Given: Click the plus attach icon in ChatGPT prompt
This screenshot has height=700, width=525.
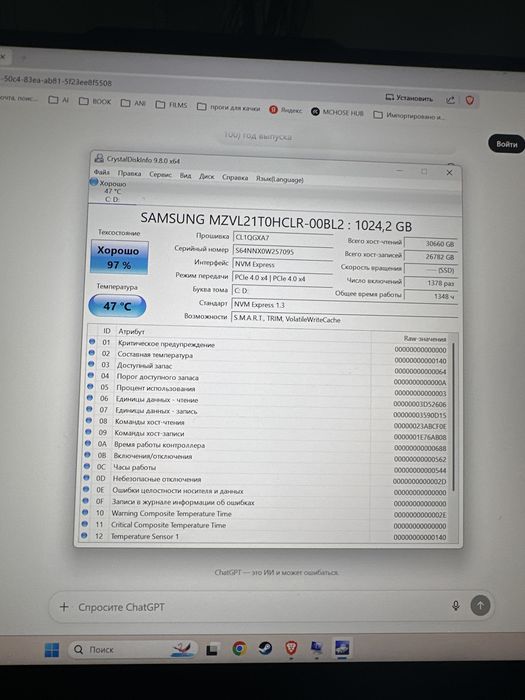Looking at the screenshot, I should click(64, 607).
